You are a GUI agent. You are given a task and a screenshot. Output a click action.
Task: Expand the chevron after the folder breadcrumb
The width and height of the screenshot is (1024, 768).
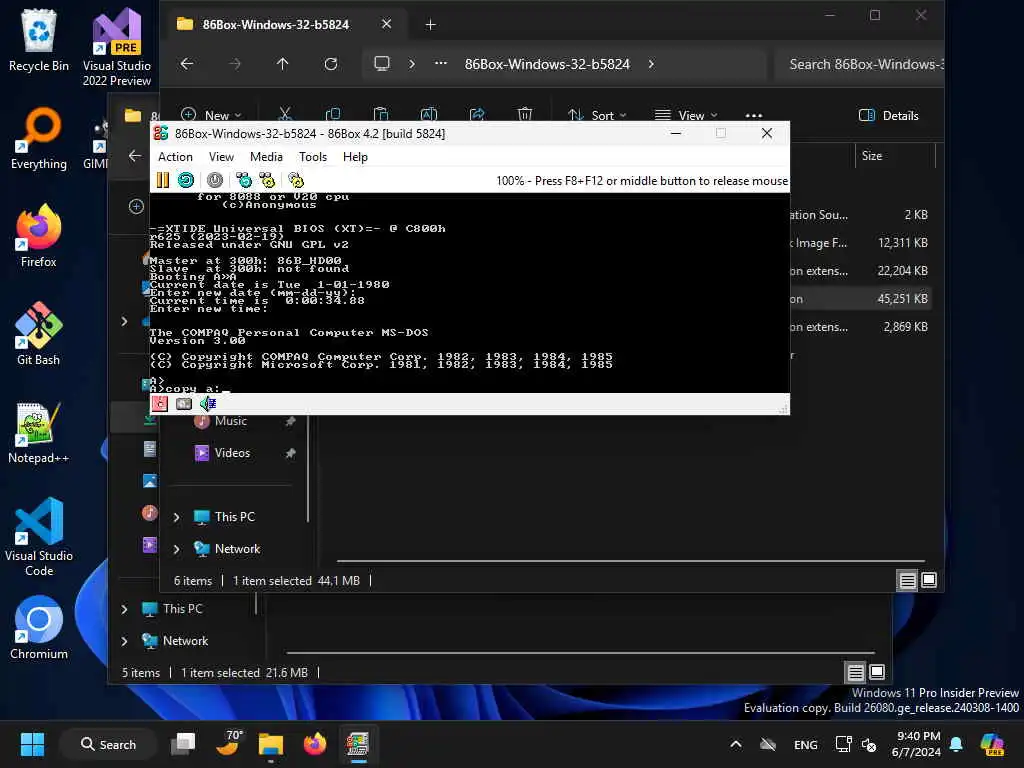[651, 64]
